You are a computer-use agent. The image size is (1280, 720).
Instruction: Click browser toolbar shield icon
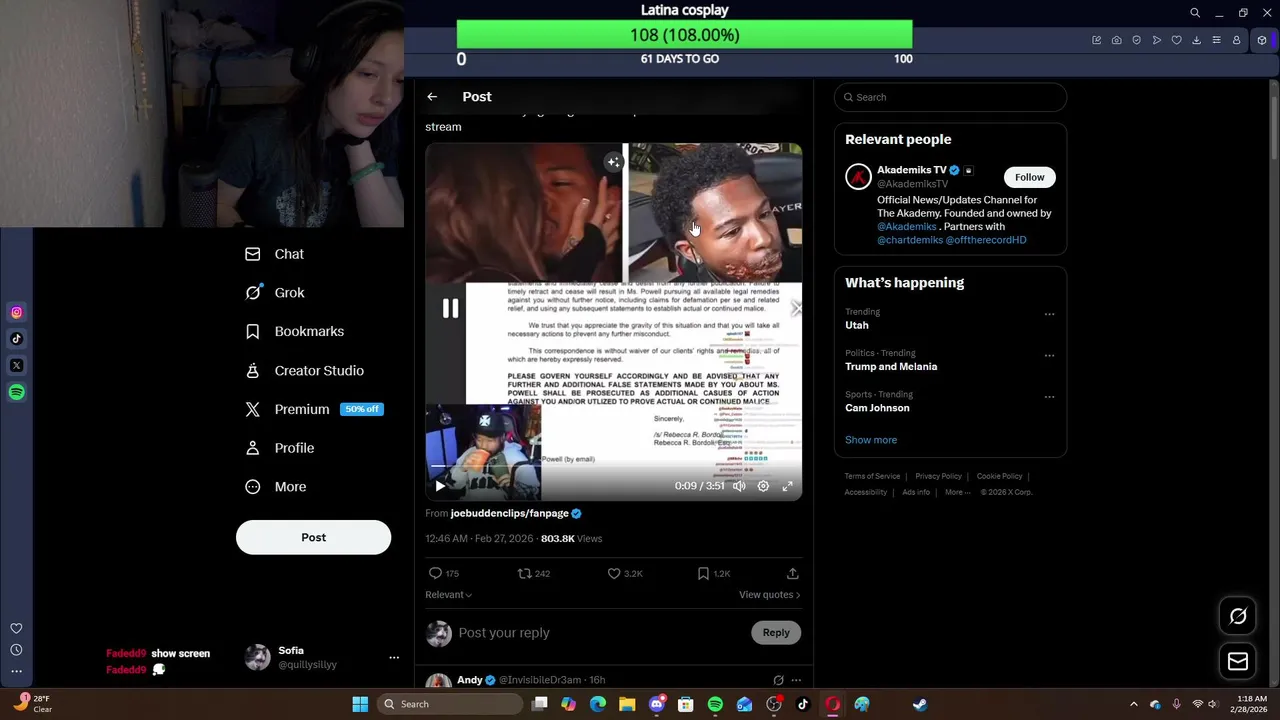1136,40
